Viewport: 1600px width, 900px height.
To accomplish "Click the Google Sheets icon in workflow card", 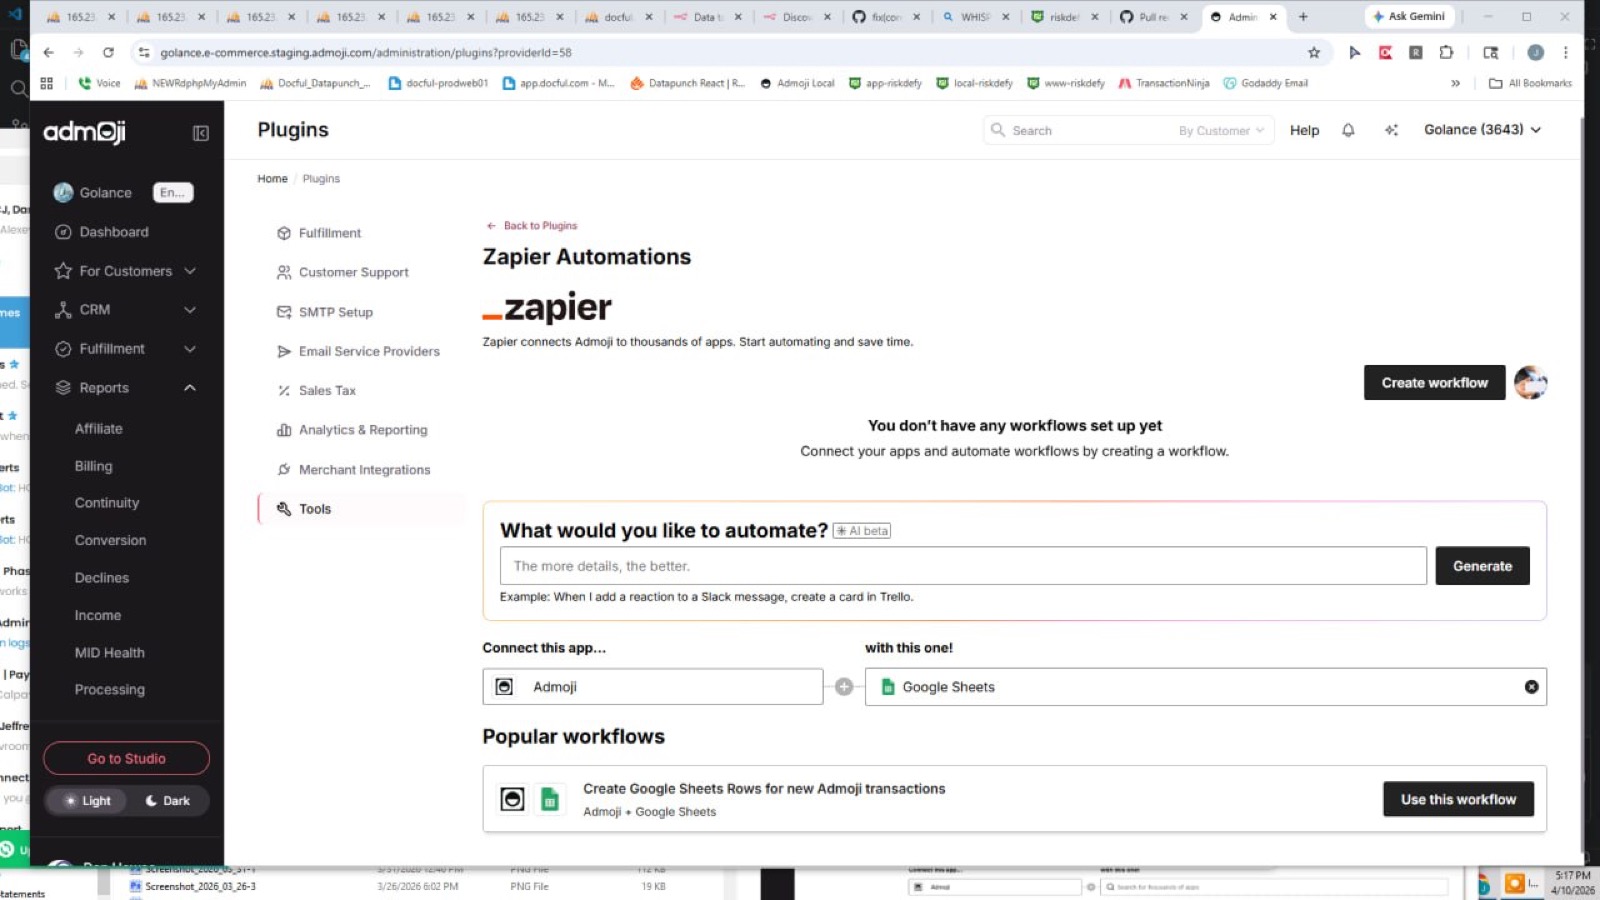I will coord(549,799).
